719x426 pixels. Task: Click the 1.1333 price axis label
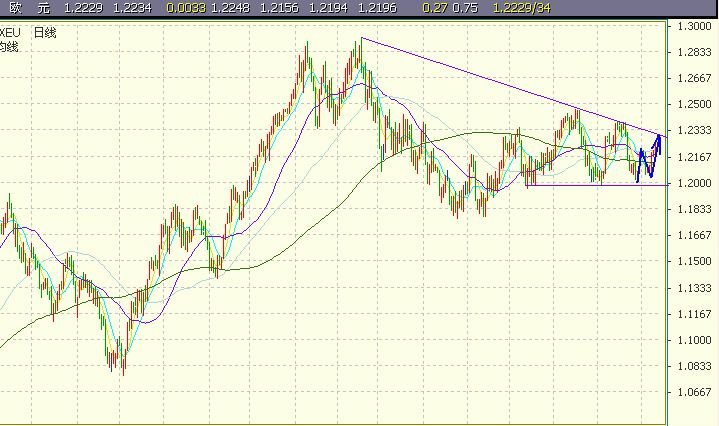tap(694, 288)
